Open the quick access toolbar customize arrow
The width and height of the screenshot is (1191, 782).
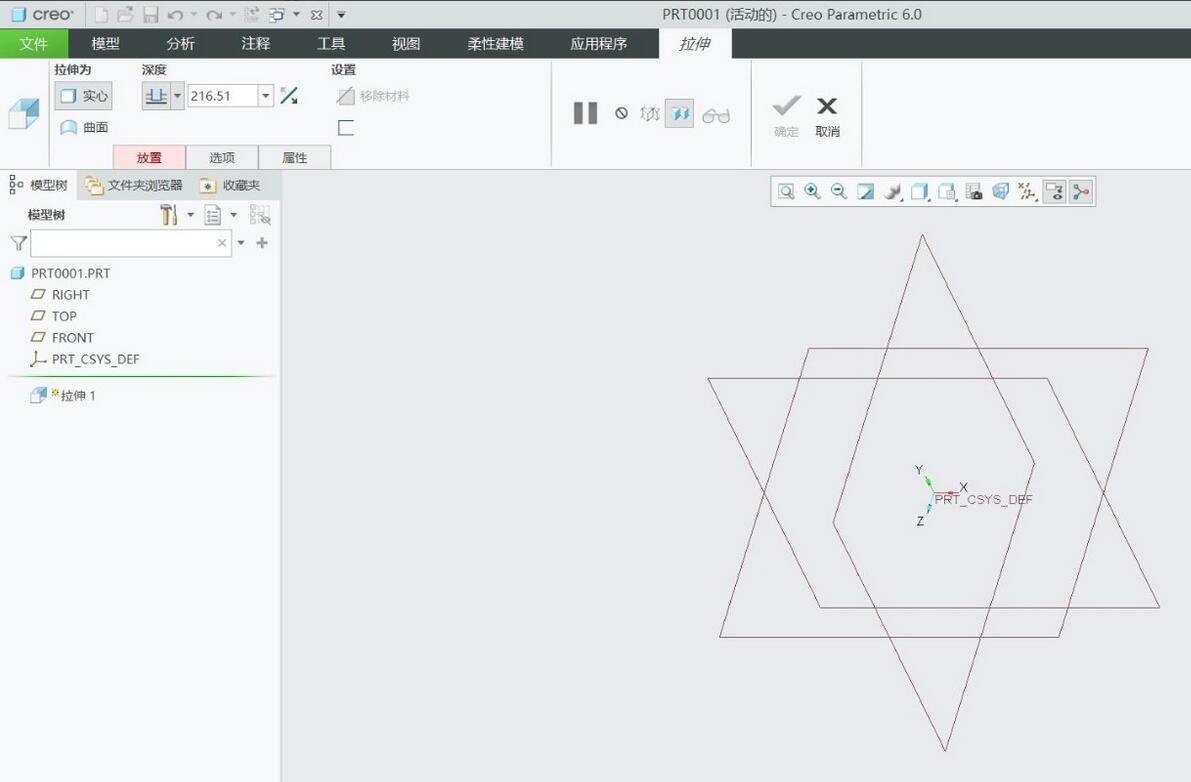point(341,14)
